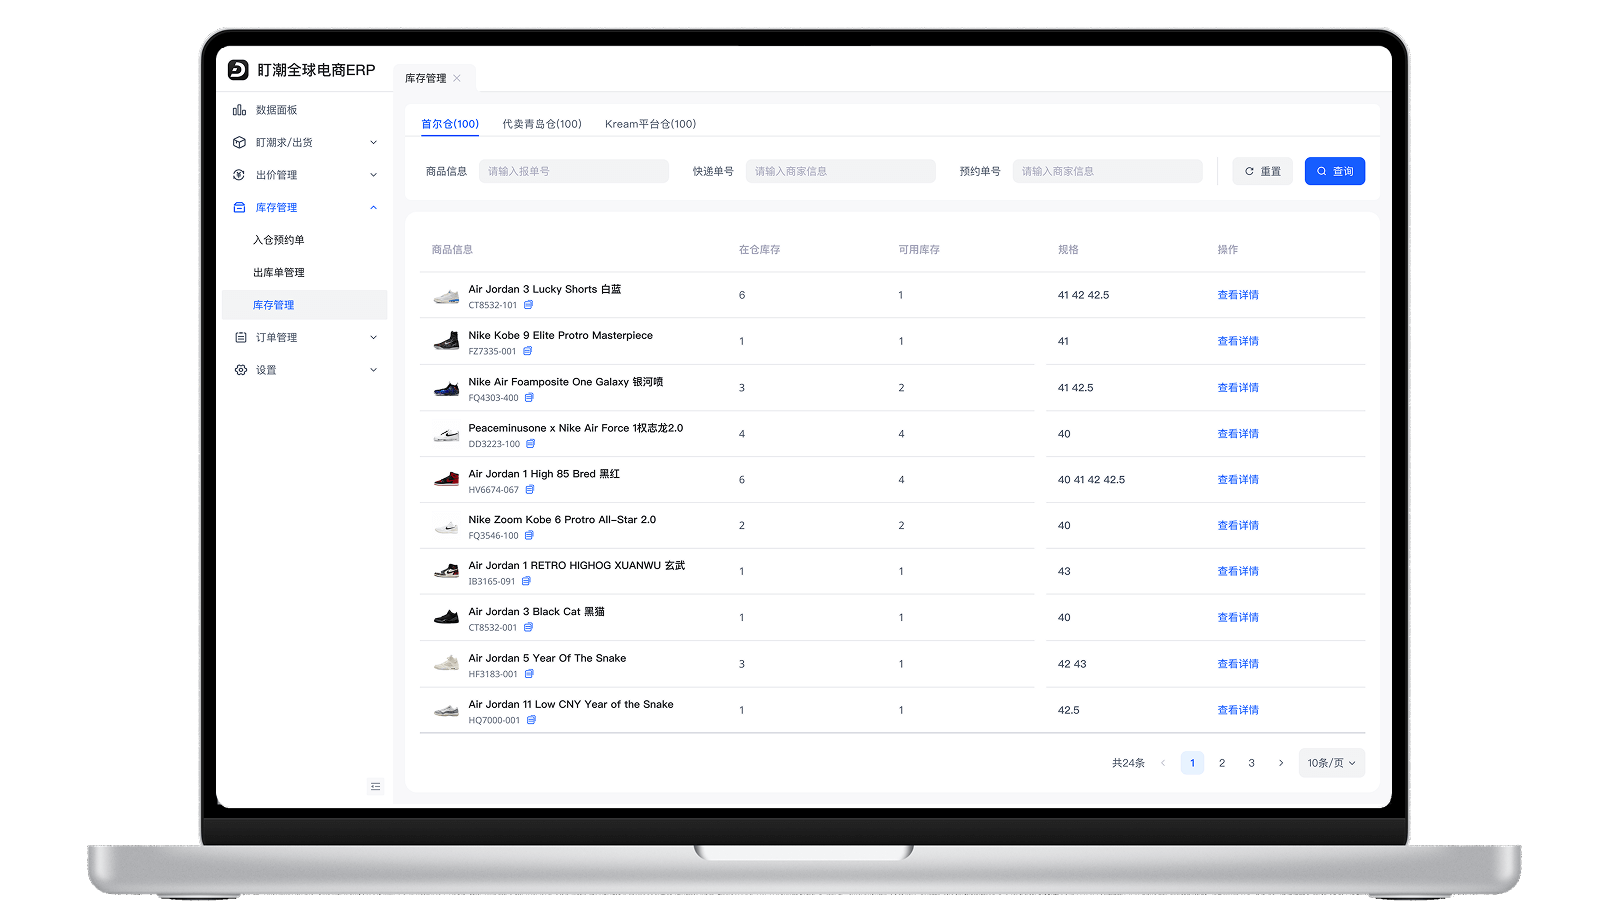Go to page 3
Image resolution: width=1608 pixels, height=915 pixels.
pos(1251,763)
